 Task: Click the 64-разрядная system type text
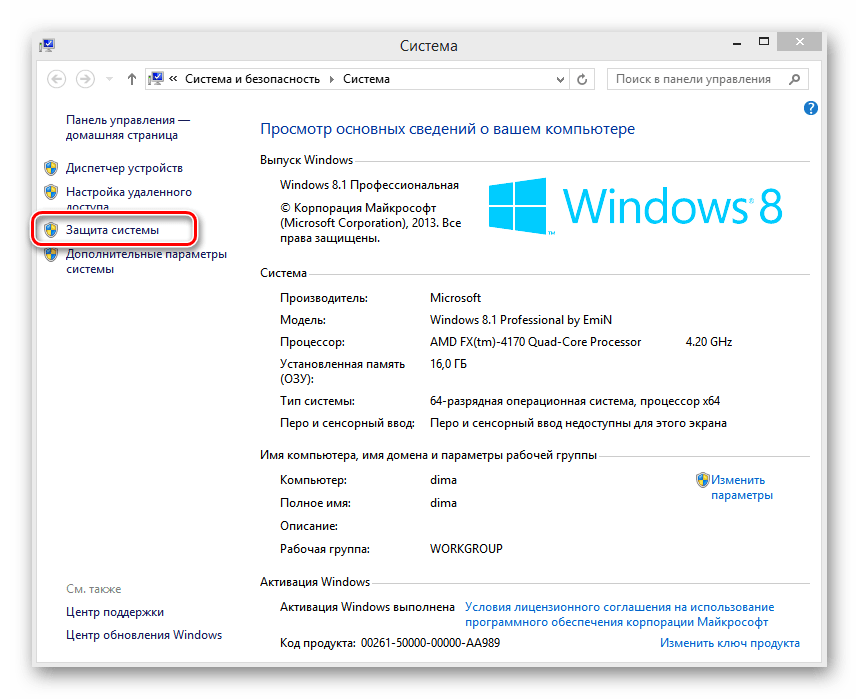[x=575, y=401]
